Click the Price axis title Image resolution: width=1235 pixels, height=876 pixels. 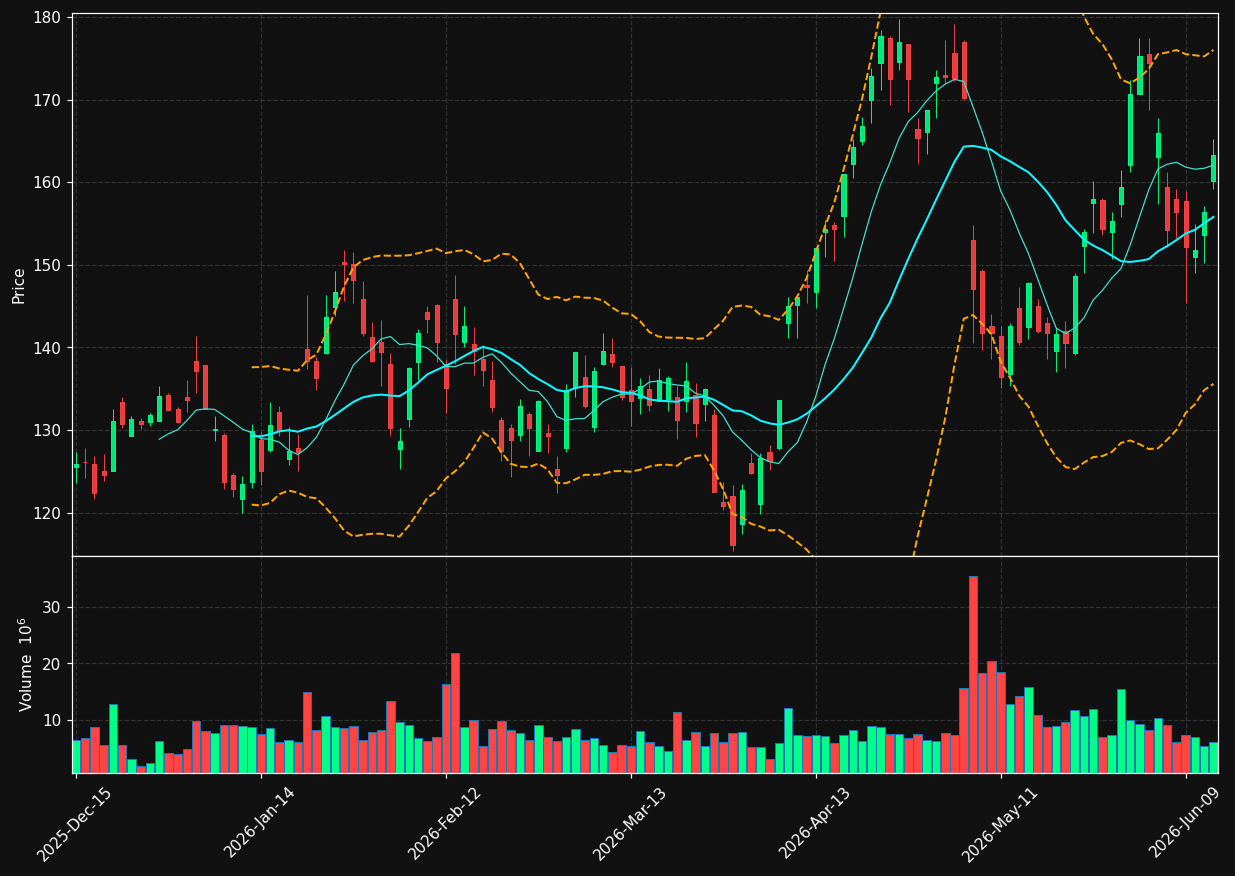click(x=19, y=285)
